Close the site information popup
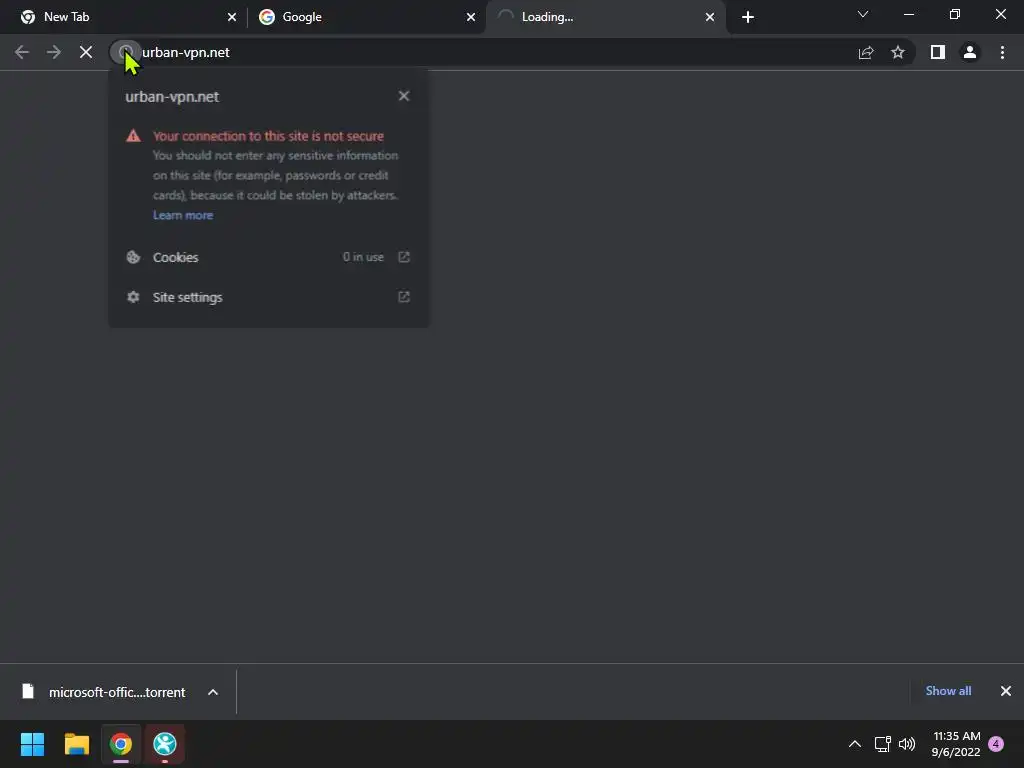This screenshot has height=768, width=1024. coord(404,96)
